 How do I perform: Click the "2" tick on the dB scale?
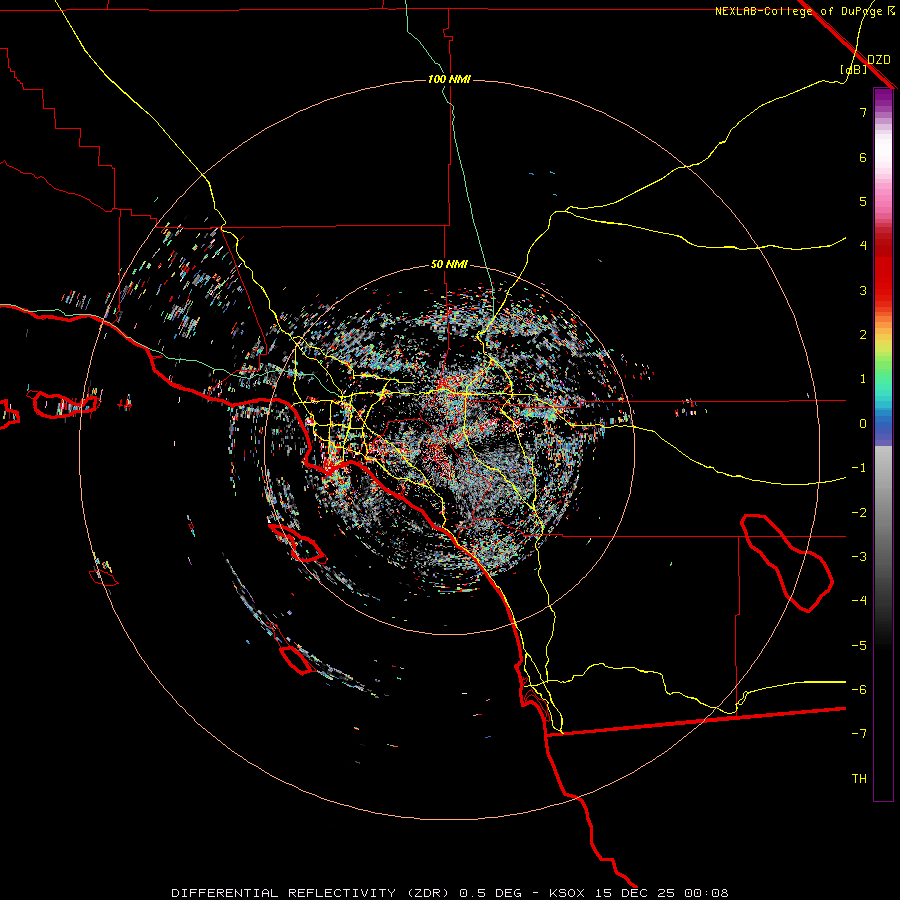point(863,335)
